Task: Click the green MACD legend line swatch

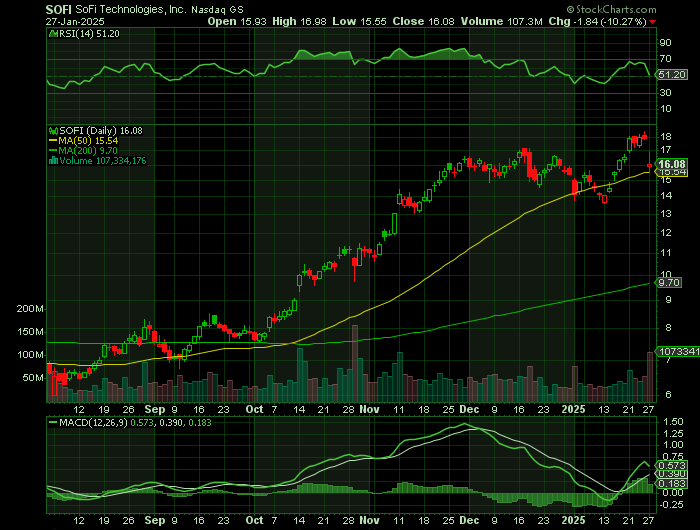Action: point(53,422)
